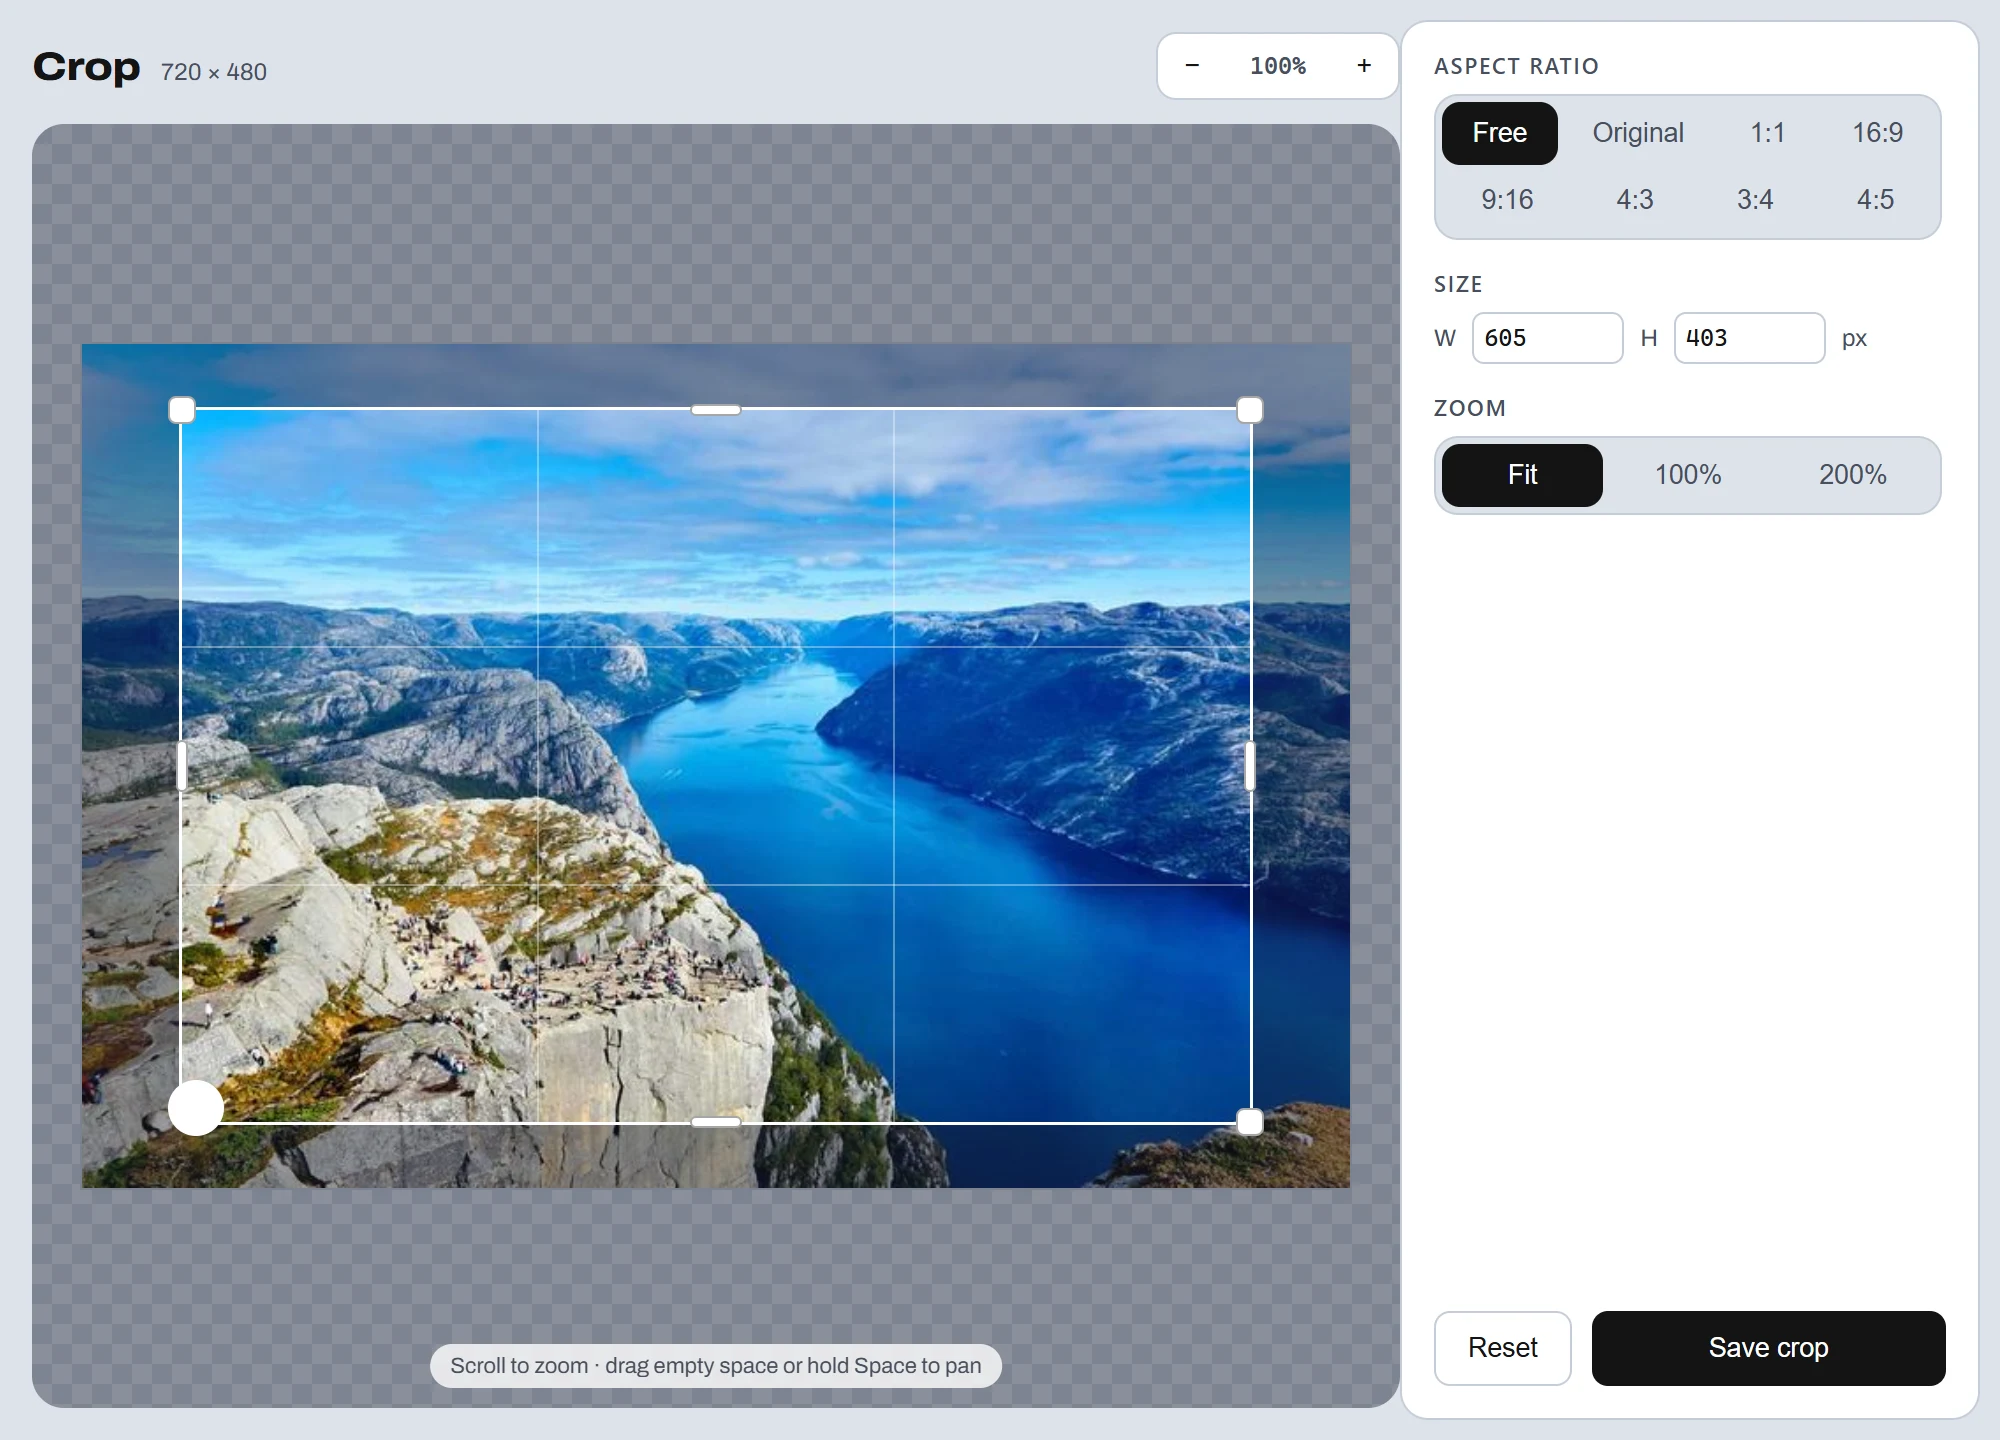Choose the 16:9 aspect ratio
2000x1440 pixels.
point(1877,133)
